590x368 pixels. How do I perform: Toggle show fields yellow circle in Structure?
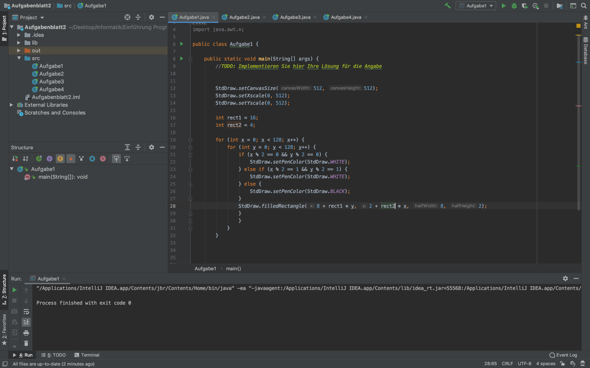[60, 159]
